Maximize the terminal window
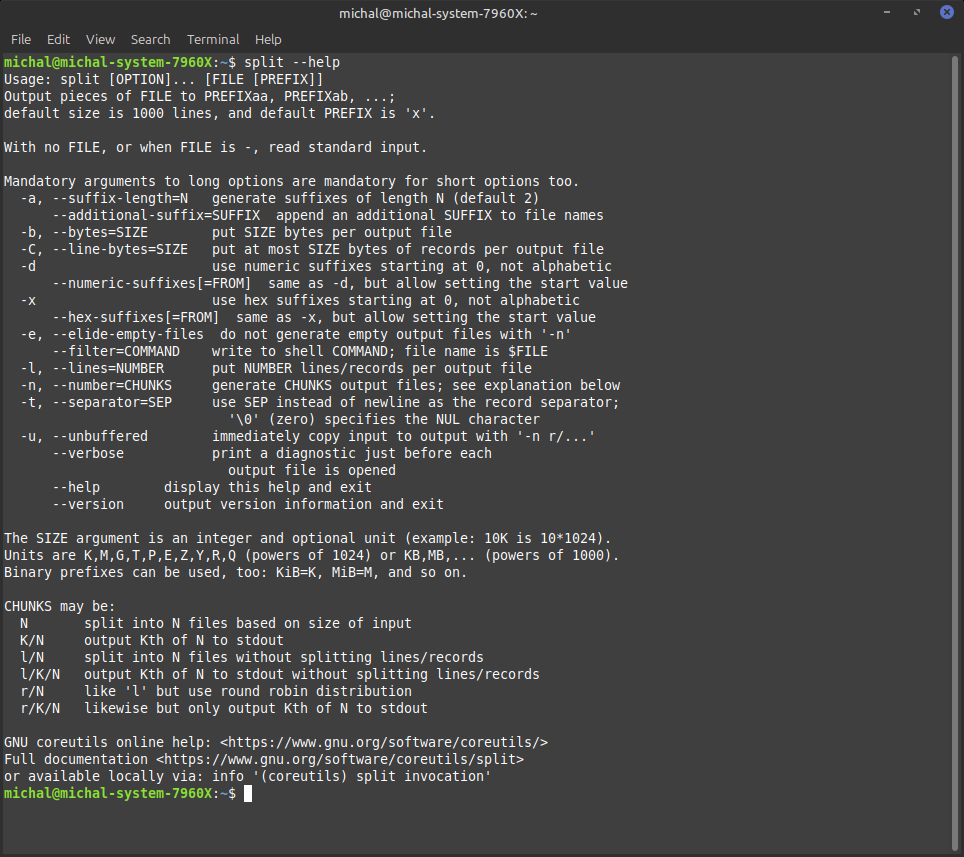The width and height of the screenshot is (964, 857). point(916,13)
